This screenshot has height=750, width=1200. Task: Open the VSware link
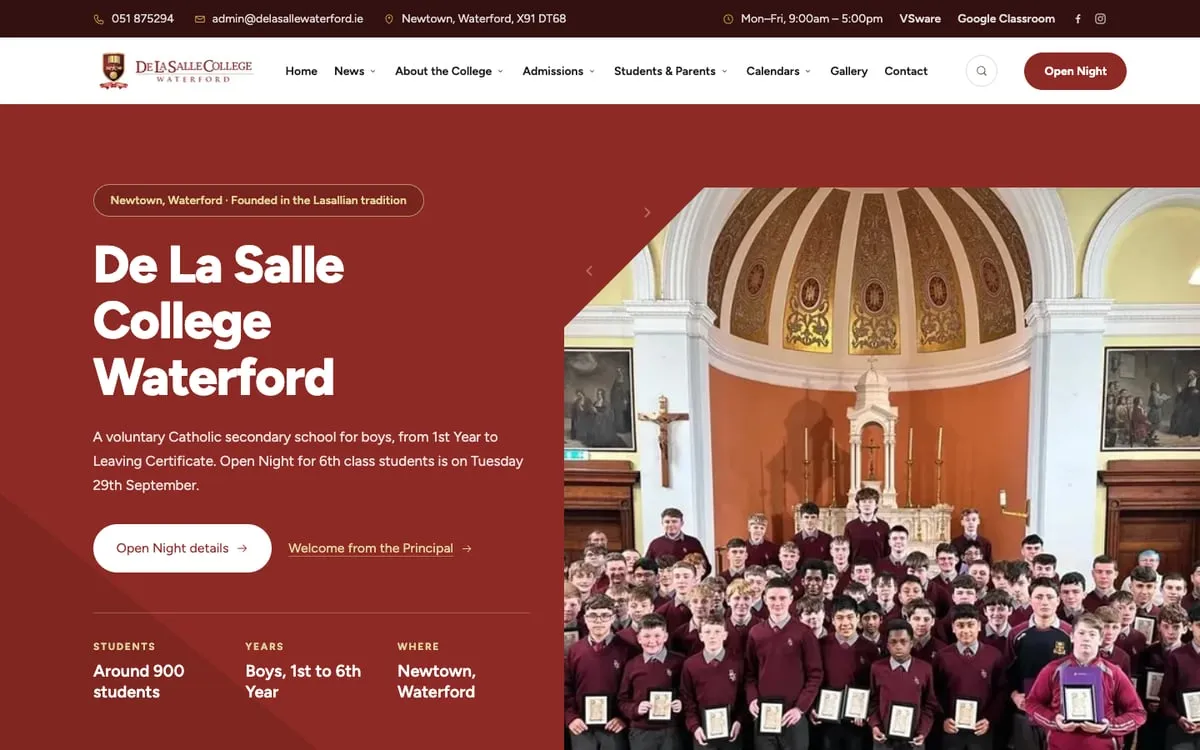(920, 19)
